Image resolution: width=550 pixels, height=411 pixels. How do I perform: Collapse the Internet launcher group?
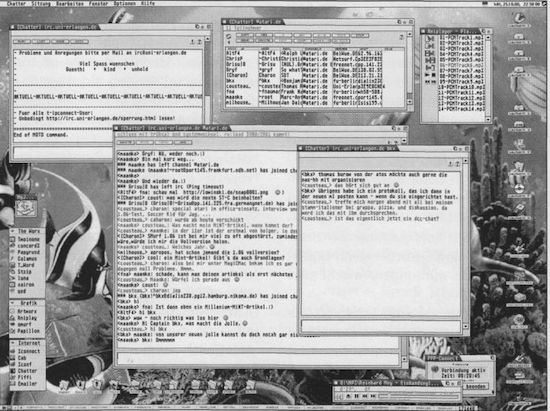(13, 343)
